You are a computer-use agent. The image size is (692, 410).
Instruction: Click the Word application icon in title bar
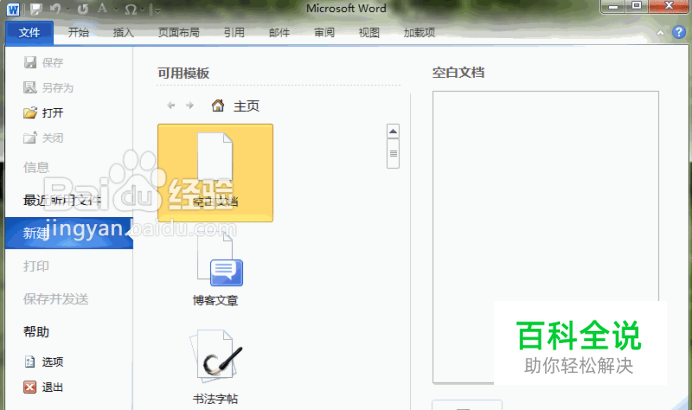pos(12,9)
